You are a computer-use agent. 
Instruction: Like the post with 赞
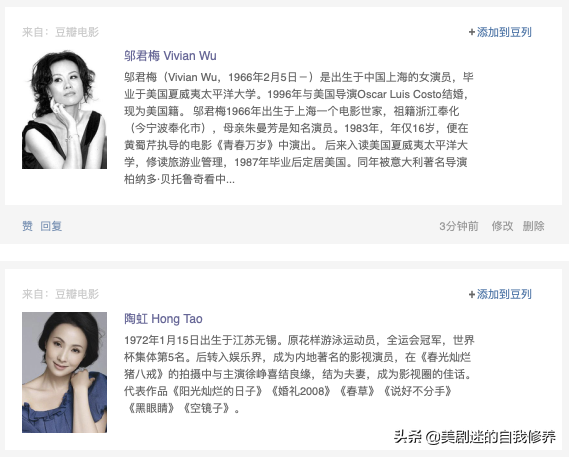pyautogui.click(x=28, y=226)
